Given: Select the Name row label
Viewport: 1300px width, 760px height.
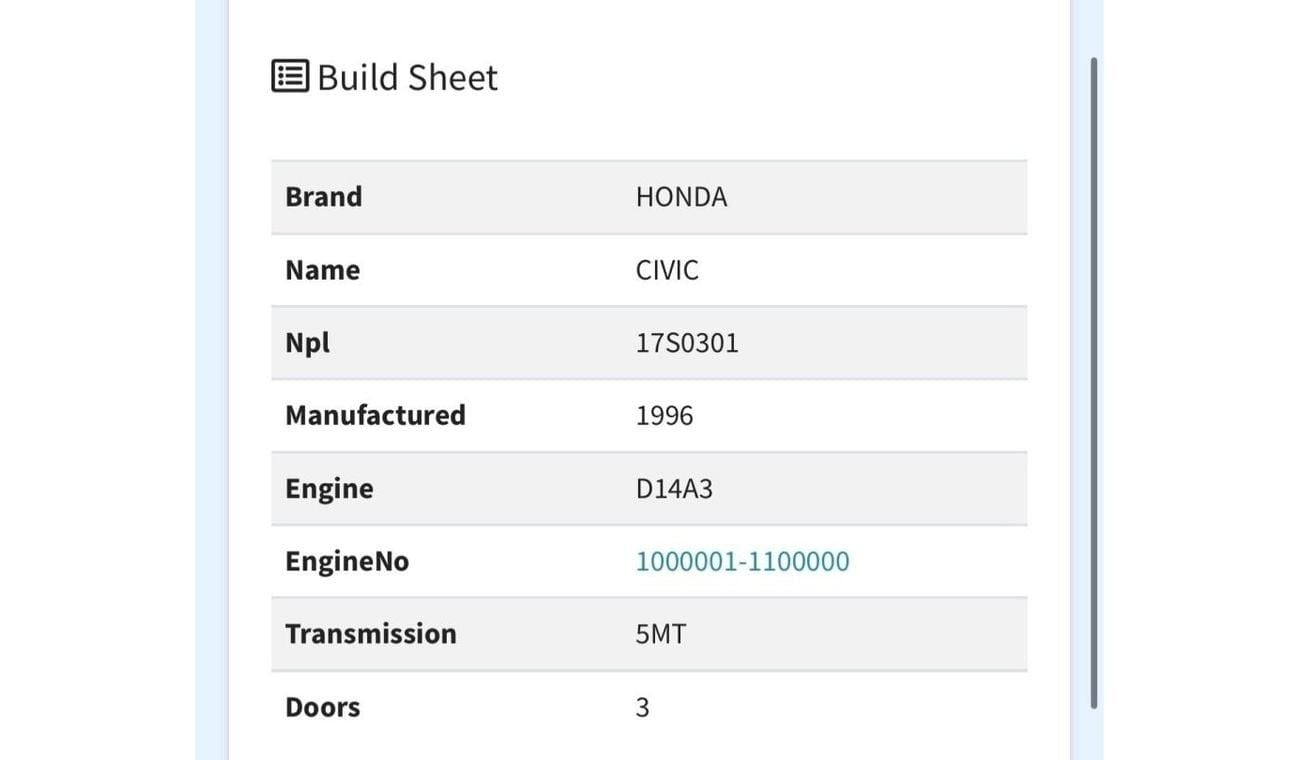Looking at the screenshot, I should pyautogui.click(x=322, y=270).
